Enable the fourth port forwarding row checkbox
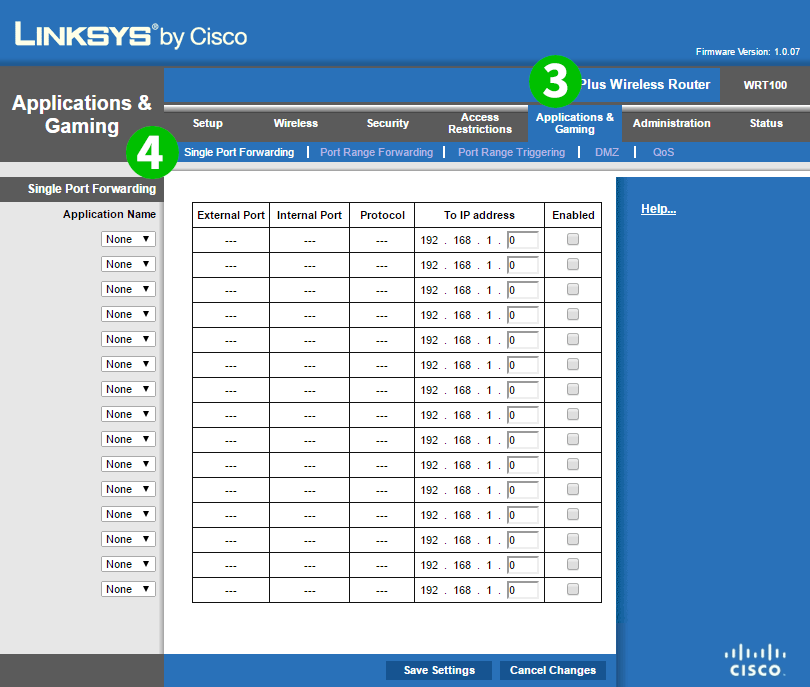This screenshot has height=687, width=810. [573, 314]
